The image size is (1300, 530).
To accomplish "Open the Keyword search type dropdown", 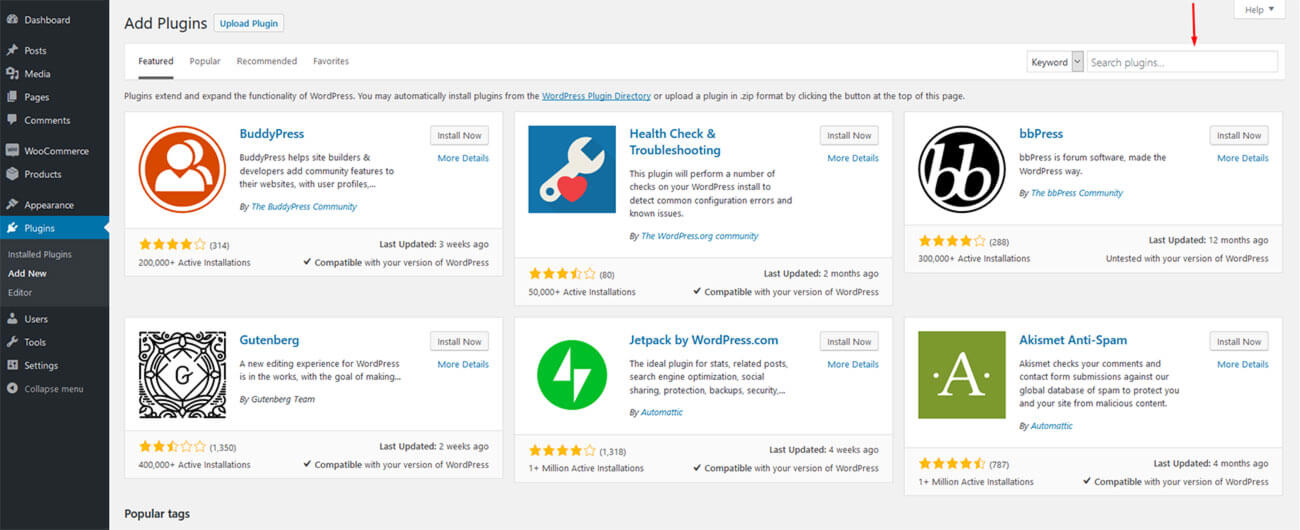I will [1055, 62].
